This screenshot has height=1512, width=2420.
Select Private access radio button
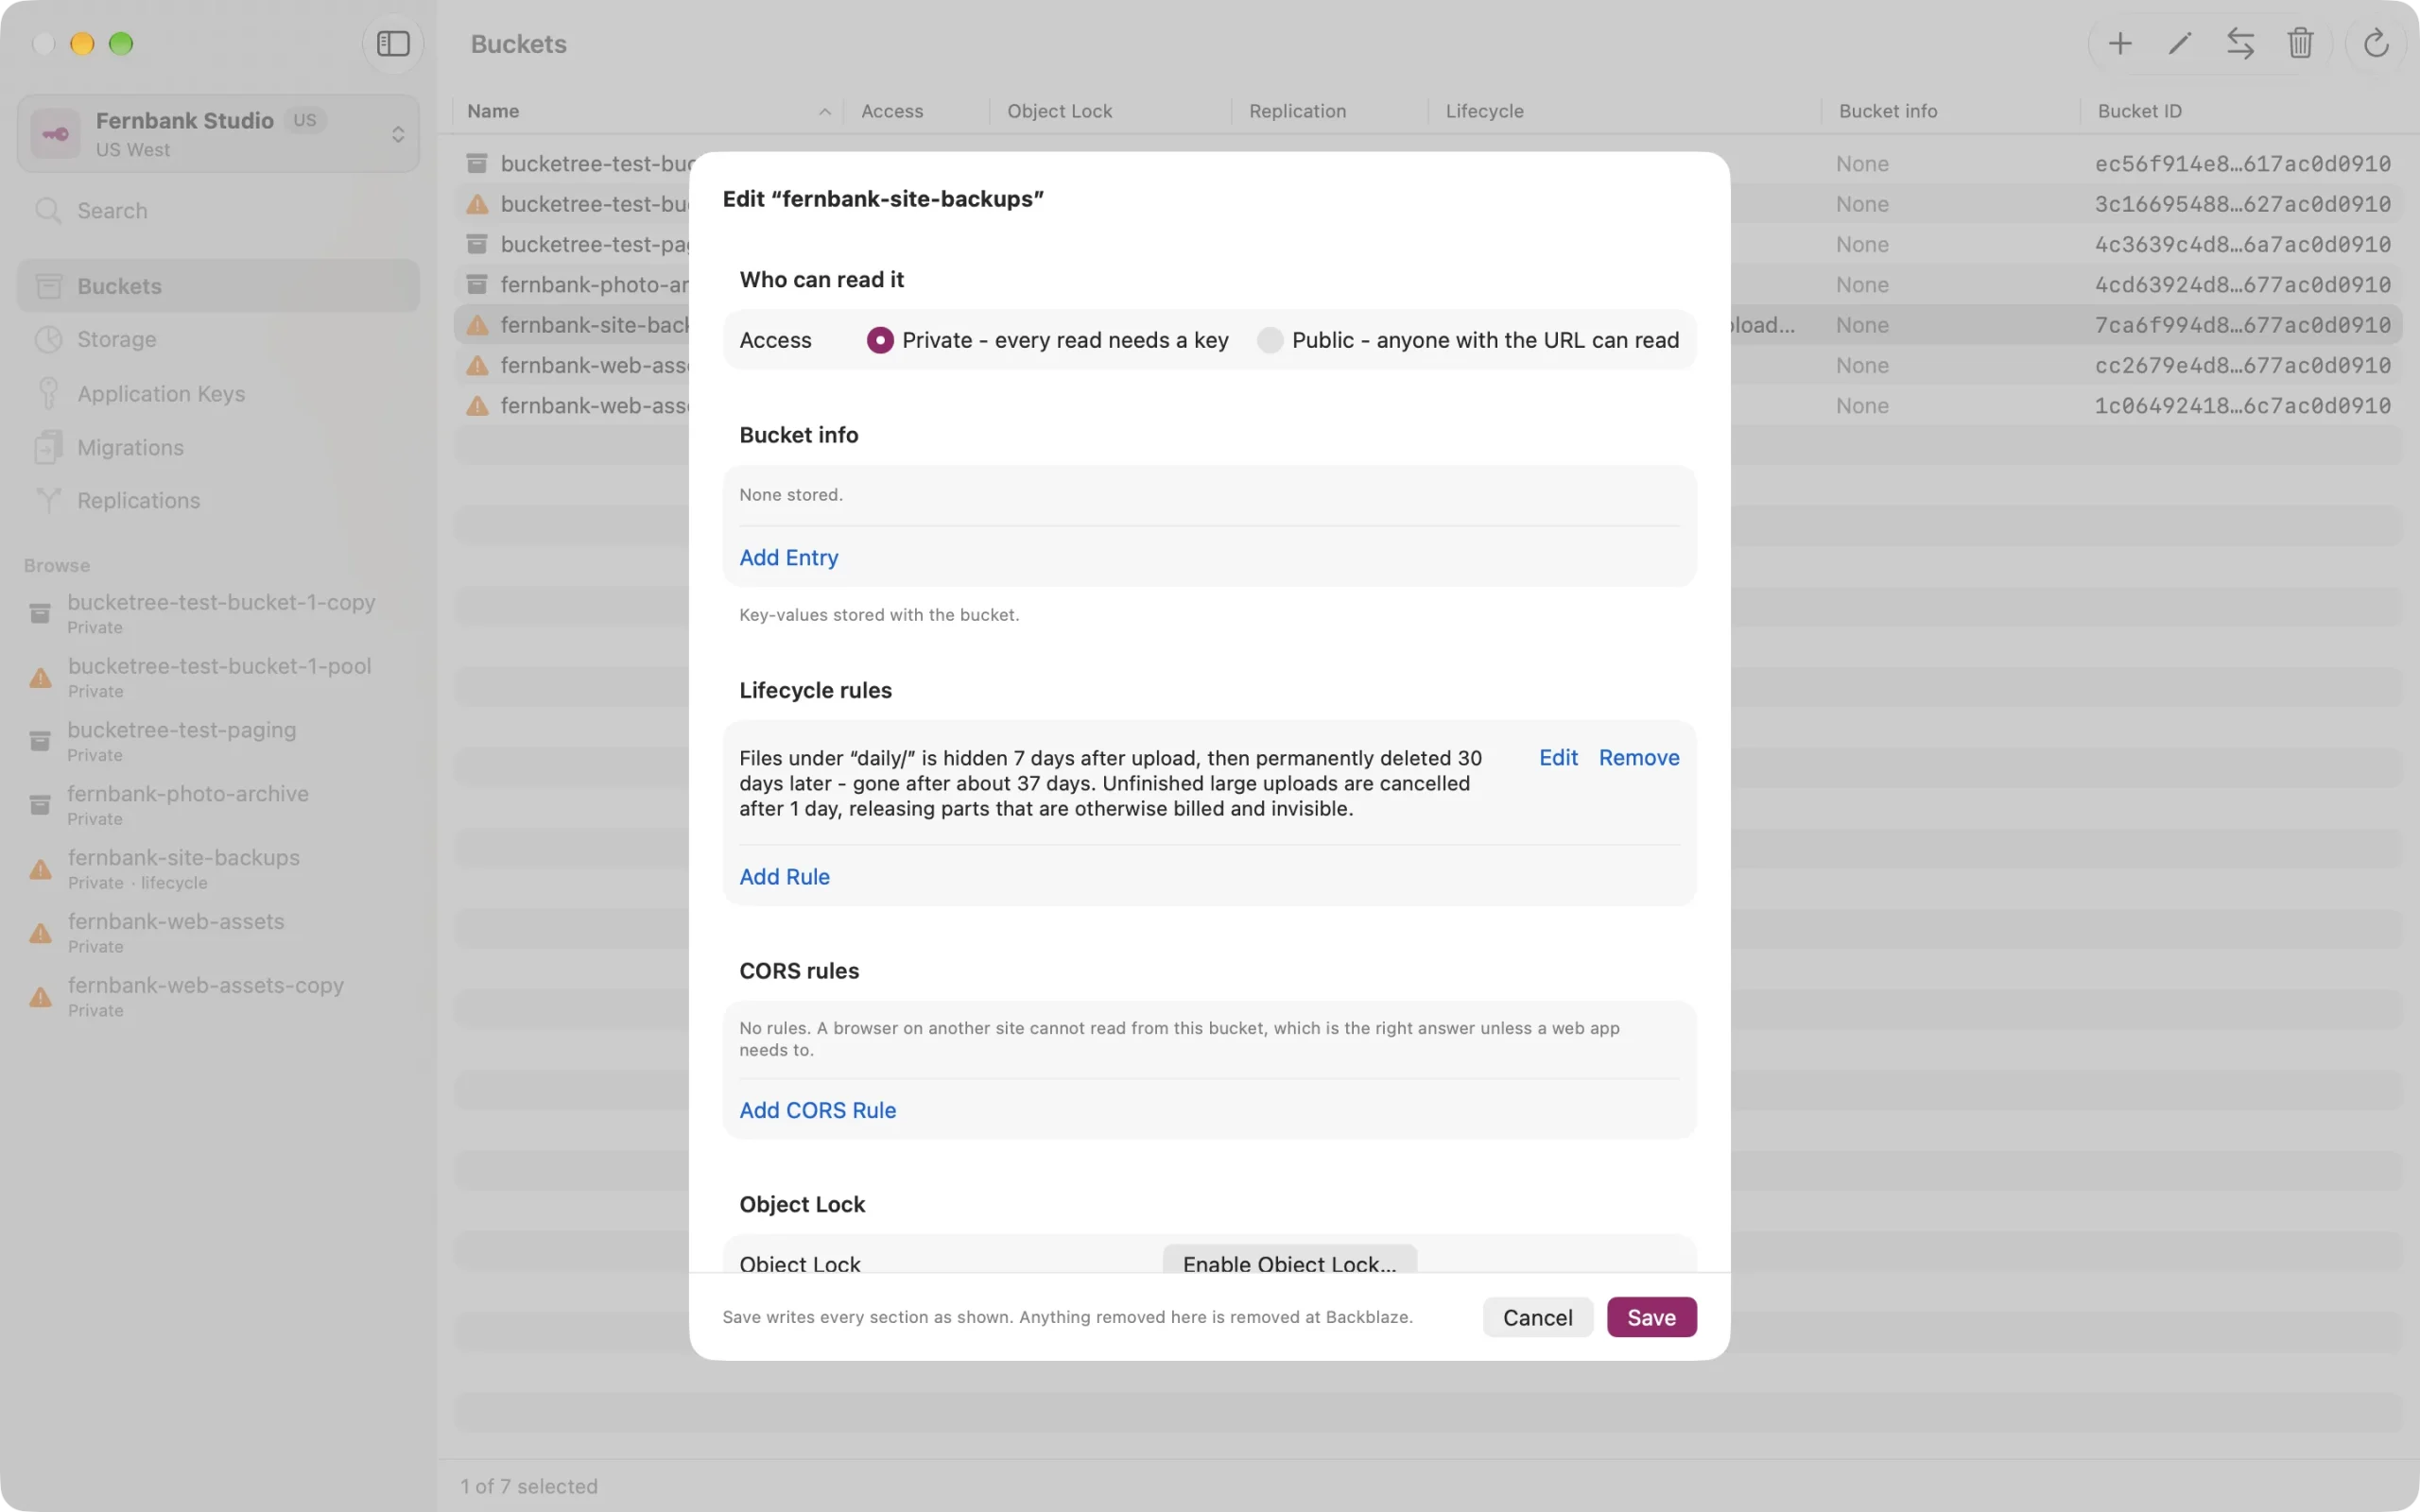pyautogui.click(x=880, y=340)
